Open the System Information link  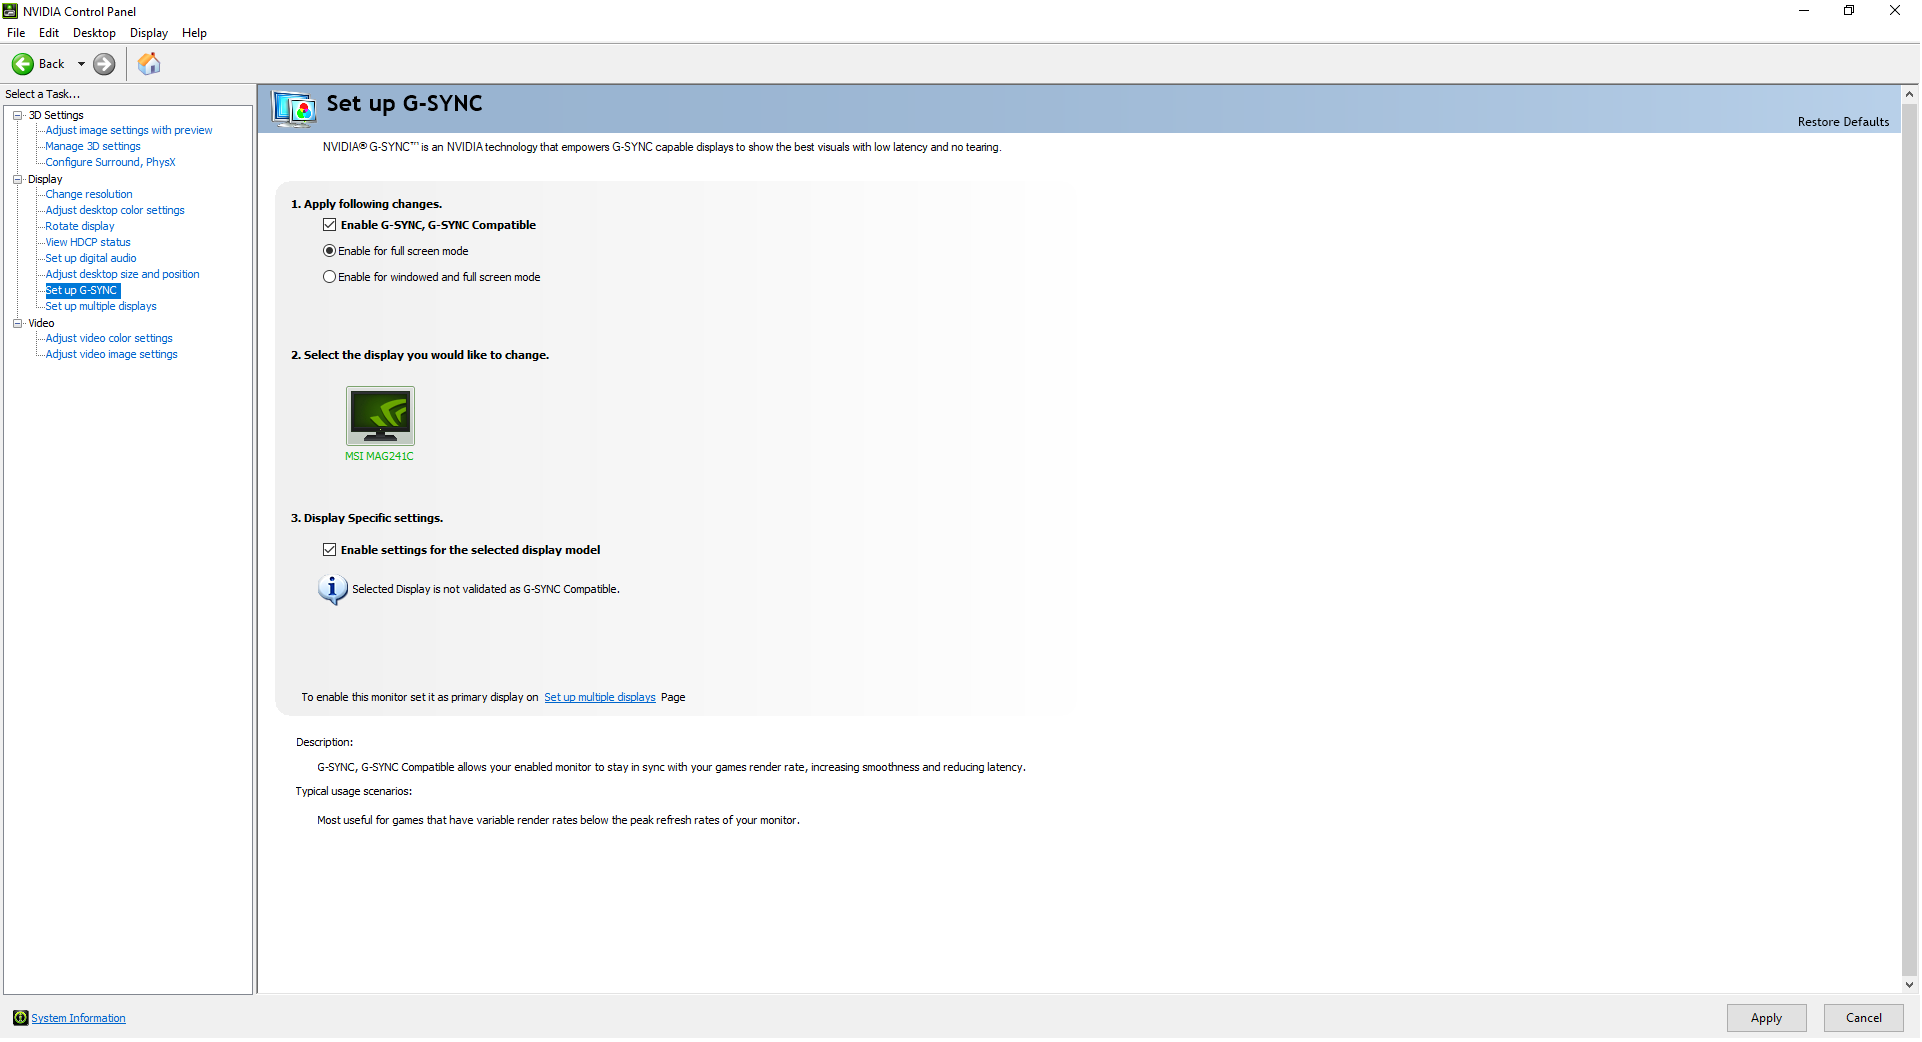pos(78,1019)
